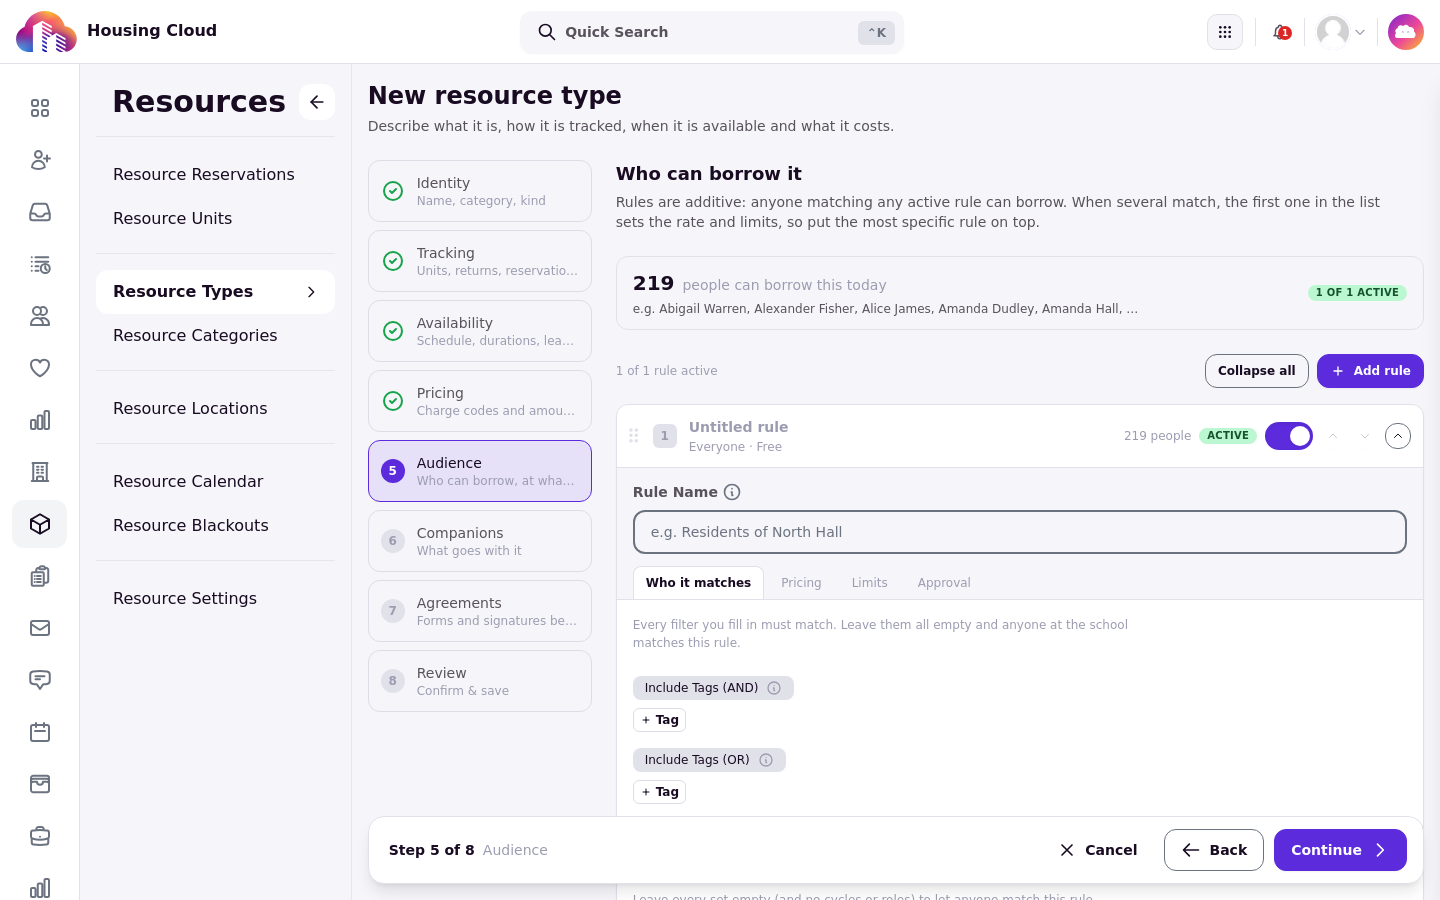This screenshot has width=1440, height=900.
Task: Open the notifications bell
Action: click(x=1281, y=32)
